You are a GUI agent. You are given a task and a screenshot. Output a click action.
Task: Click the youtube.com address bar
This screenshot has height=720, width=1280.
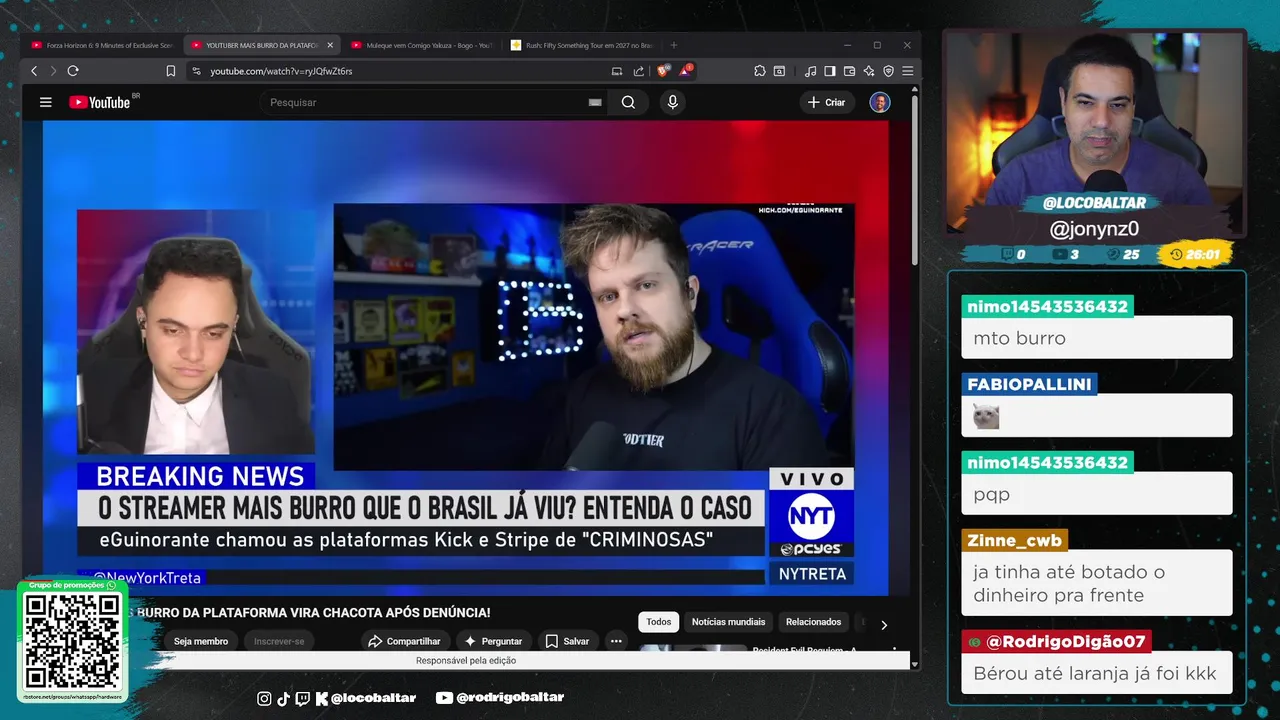[400, 71]
